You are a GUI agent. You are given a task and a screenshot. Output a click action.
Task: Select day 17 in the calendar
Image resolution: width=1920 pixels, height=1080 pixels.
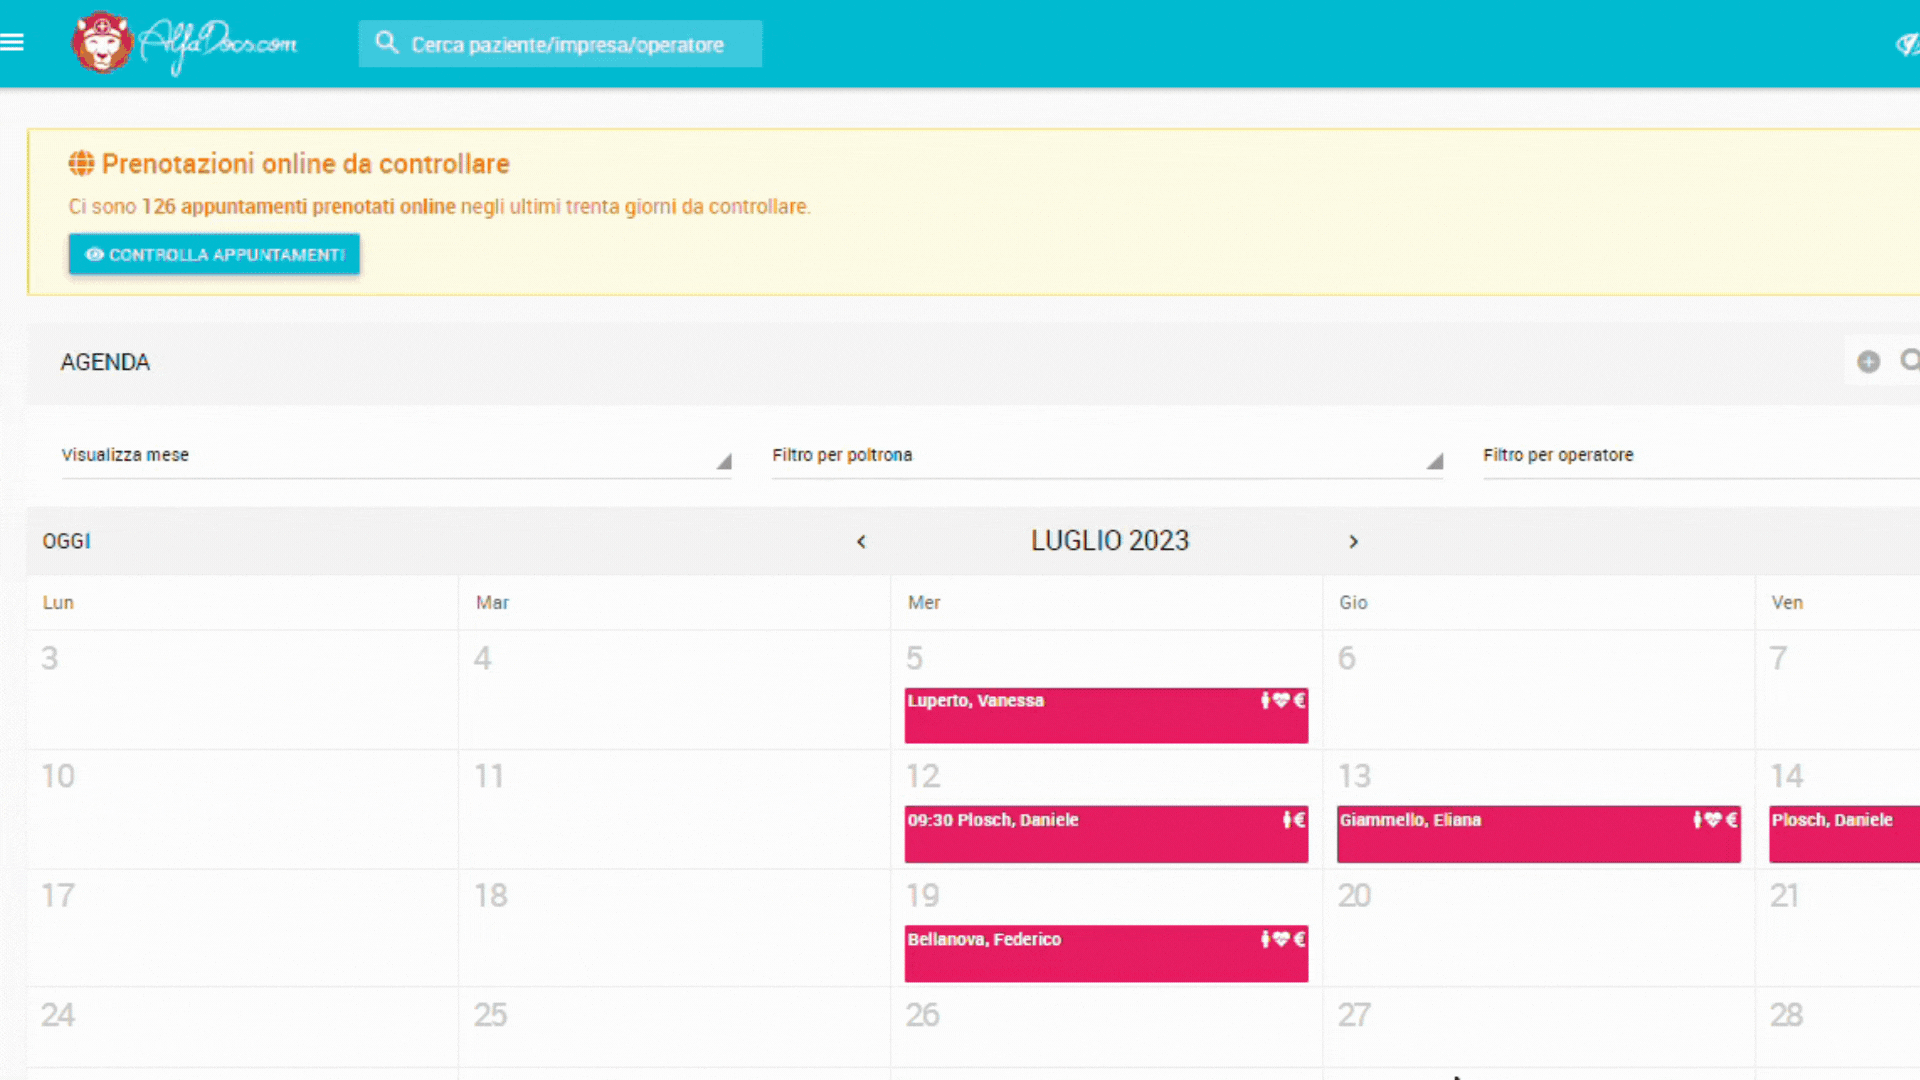pos(58,895)
